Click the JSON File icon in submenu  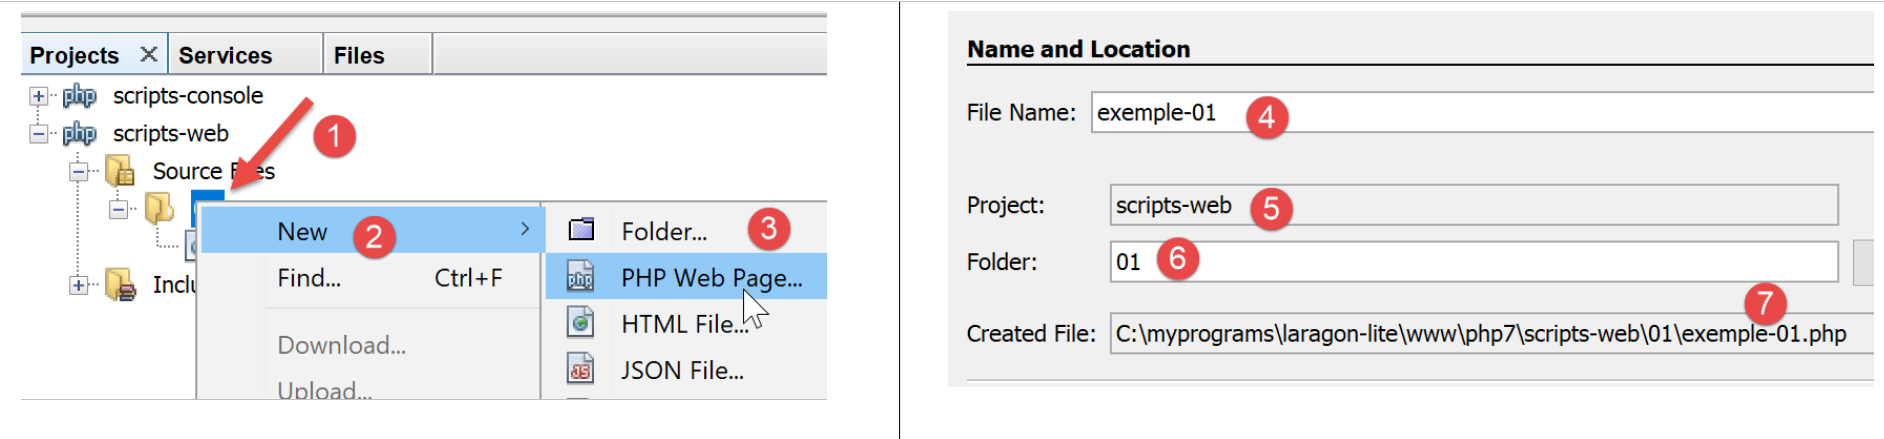(581, 369)
